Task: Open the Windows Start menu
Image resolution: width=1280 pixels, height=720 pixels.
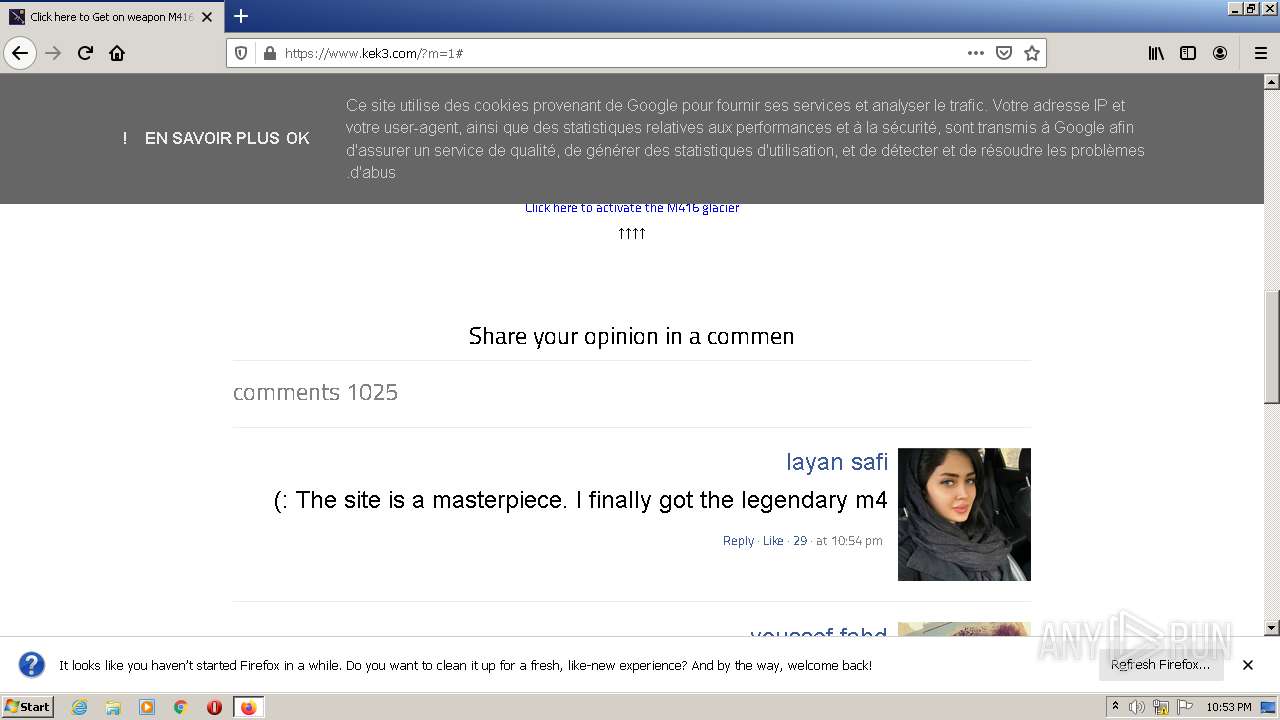Action: 28,707
